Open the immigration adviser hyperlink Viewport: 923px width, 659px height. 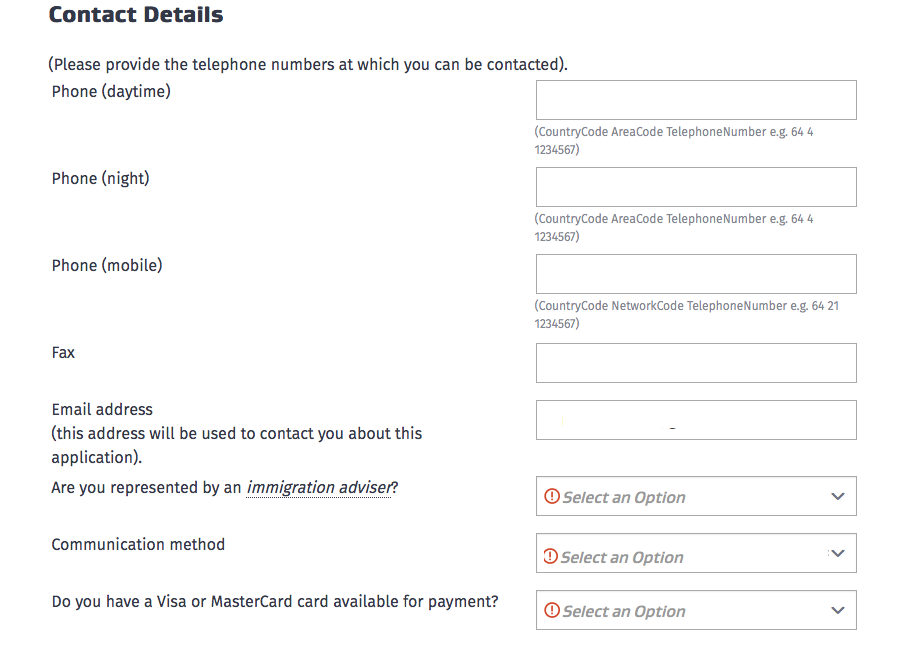(319, 488)
